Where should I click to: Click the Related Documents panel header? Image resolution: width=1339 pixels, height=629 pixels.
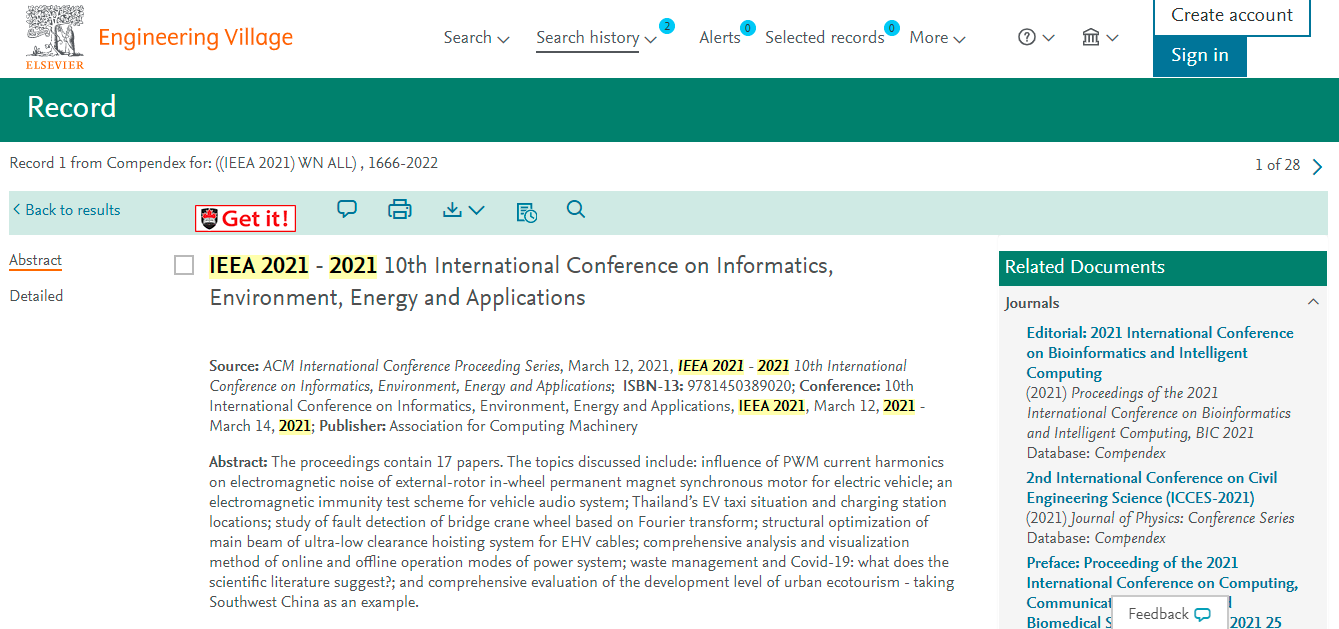[x=1163, y=267]
